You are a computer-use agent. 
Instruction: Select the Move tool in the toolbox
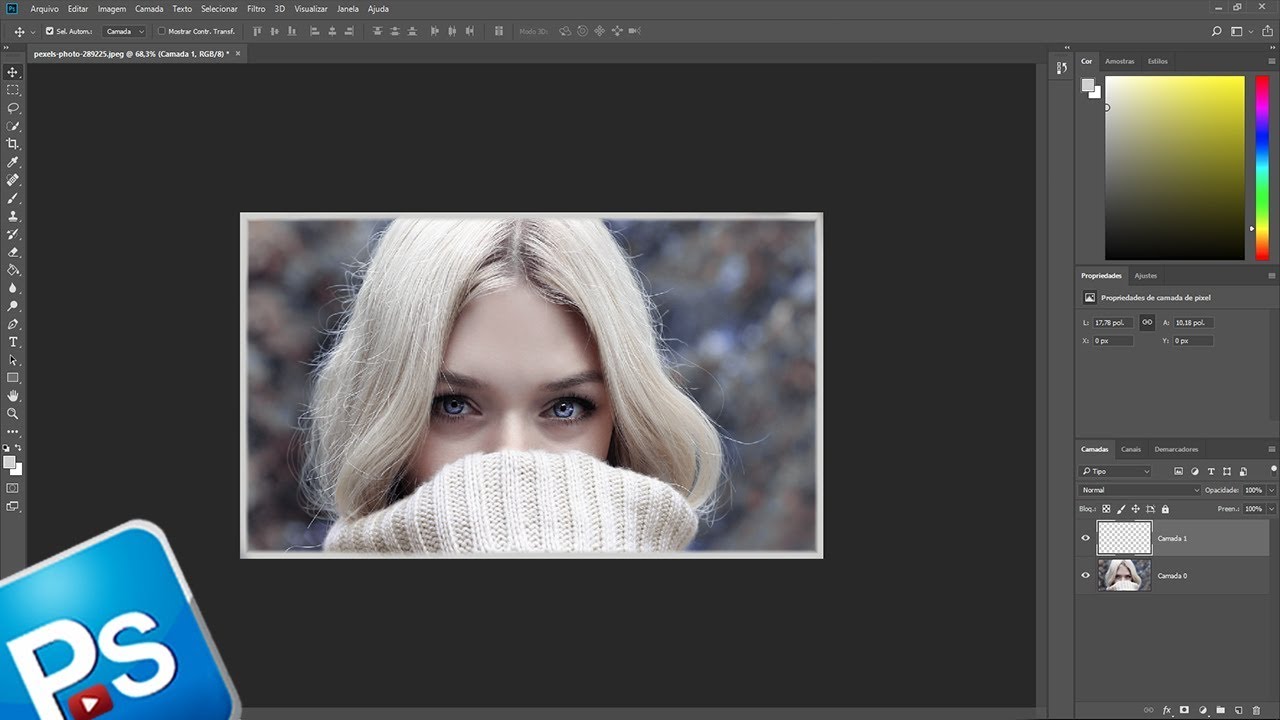(x=13, y=72)
